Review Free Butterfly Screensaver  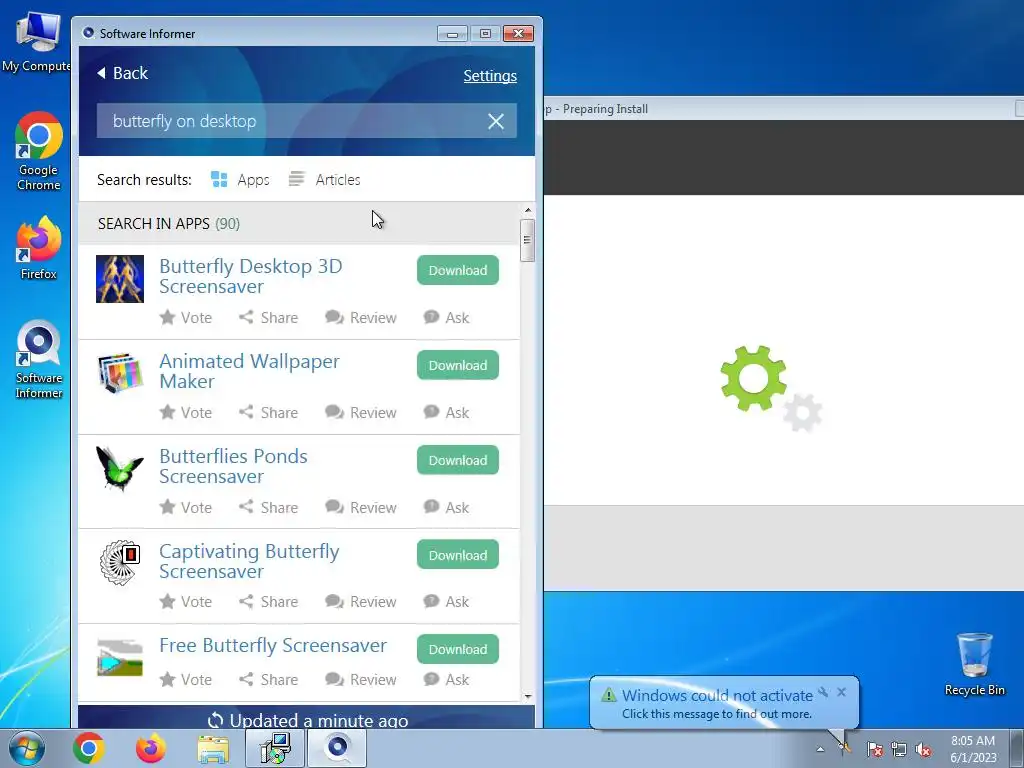[360, 680]
